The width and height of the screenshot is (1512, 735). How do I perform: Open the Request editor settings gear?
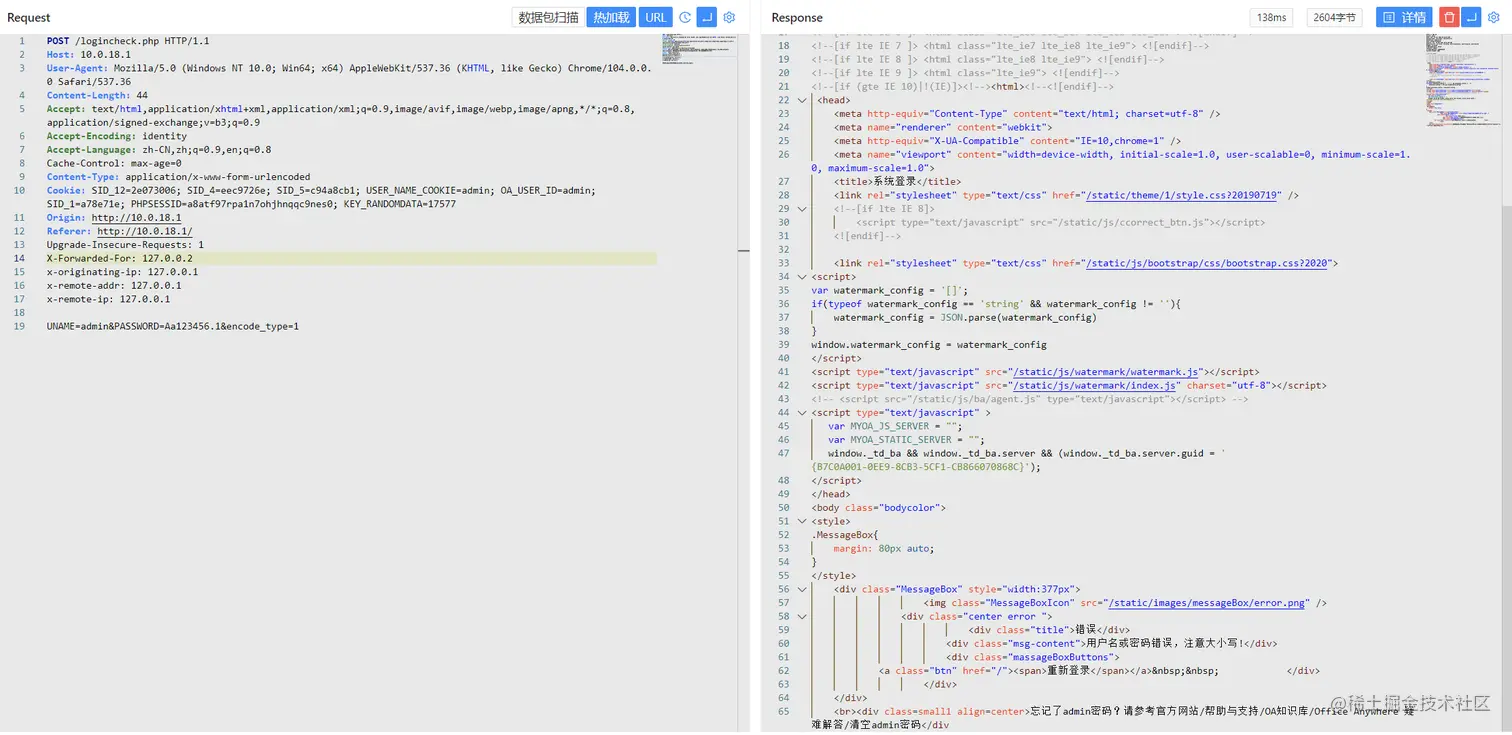(729, 17)
